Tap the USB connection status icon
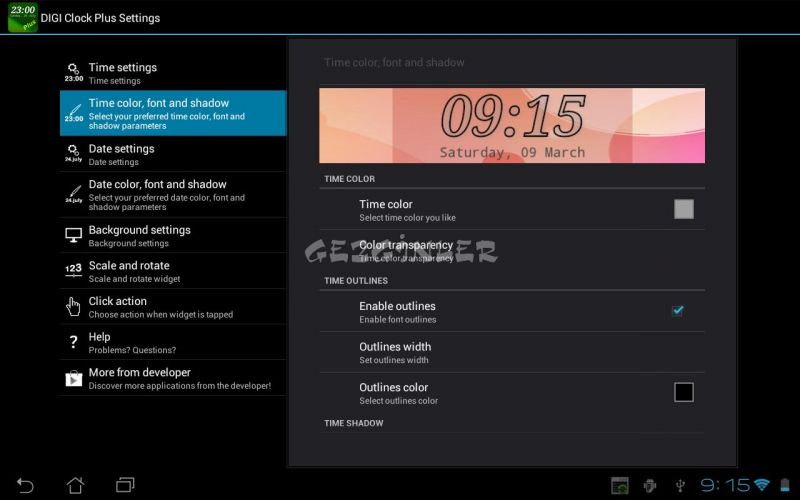Viewport: 800px width, 500px height. click(680, 485)
